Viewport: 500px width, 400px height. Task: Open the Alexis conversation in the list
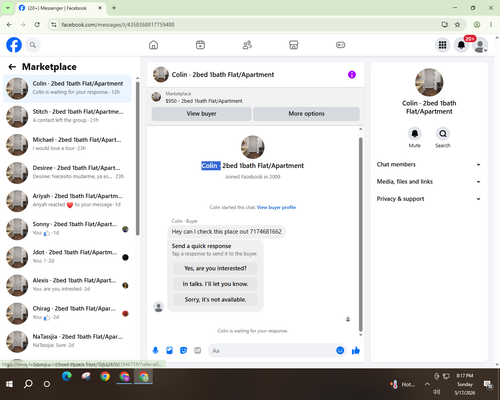[67, 285]
